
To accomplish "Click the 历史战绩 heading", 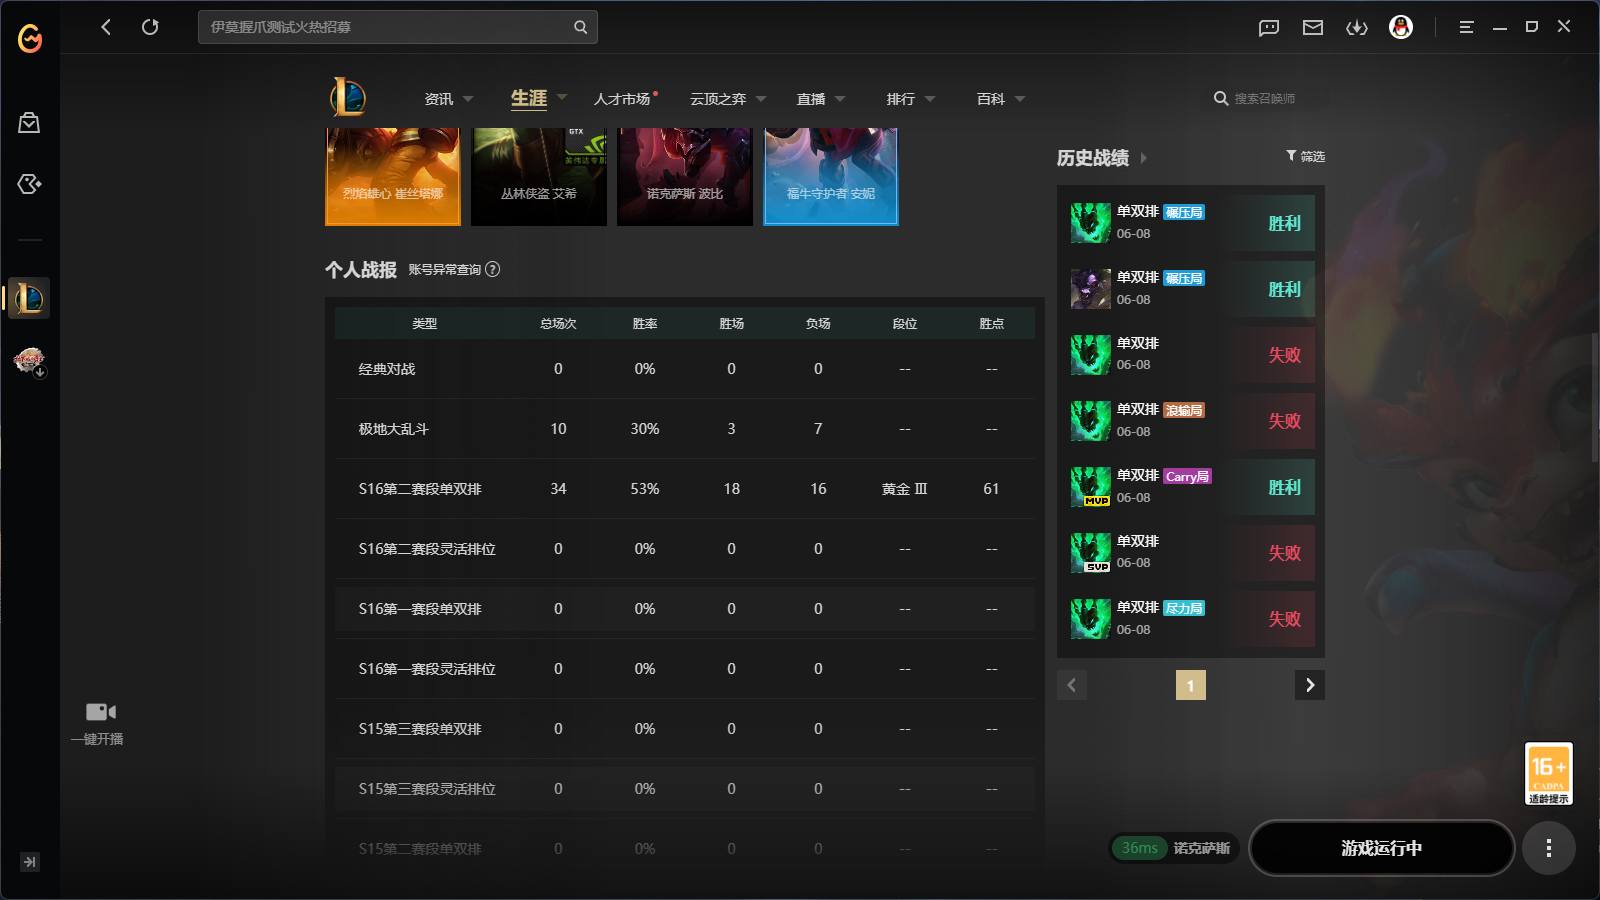I will 1093,158.
